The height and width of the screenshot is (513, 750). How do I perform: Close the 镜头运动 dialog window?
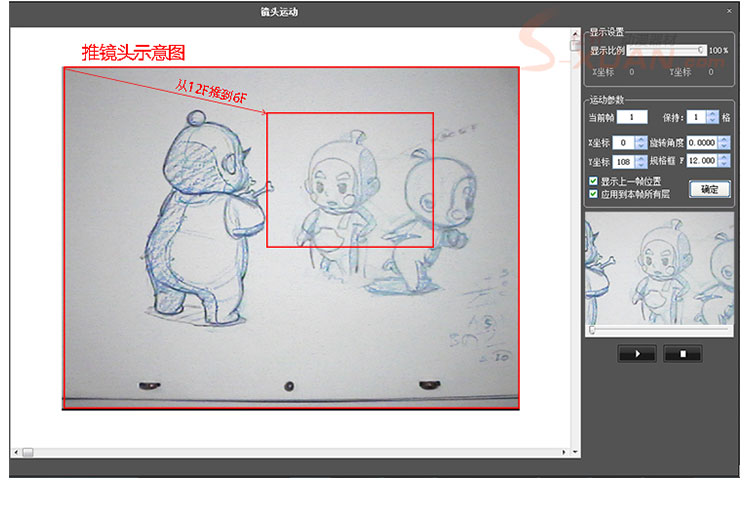(729, 11)
